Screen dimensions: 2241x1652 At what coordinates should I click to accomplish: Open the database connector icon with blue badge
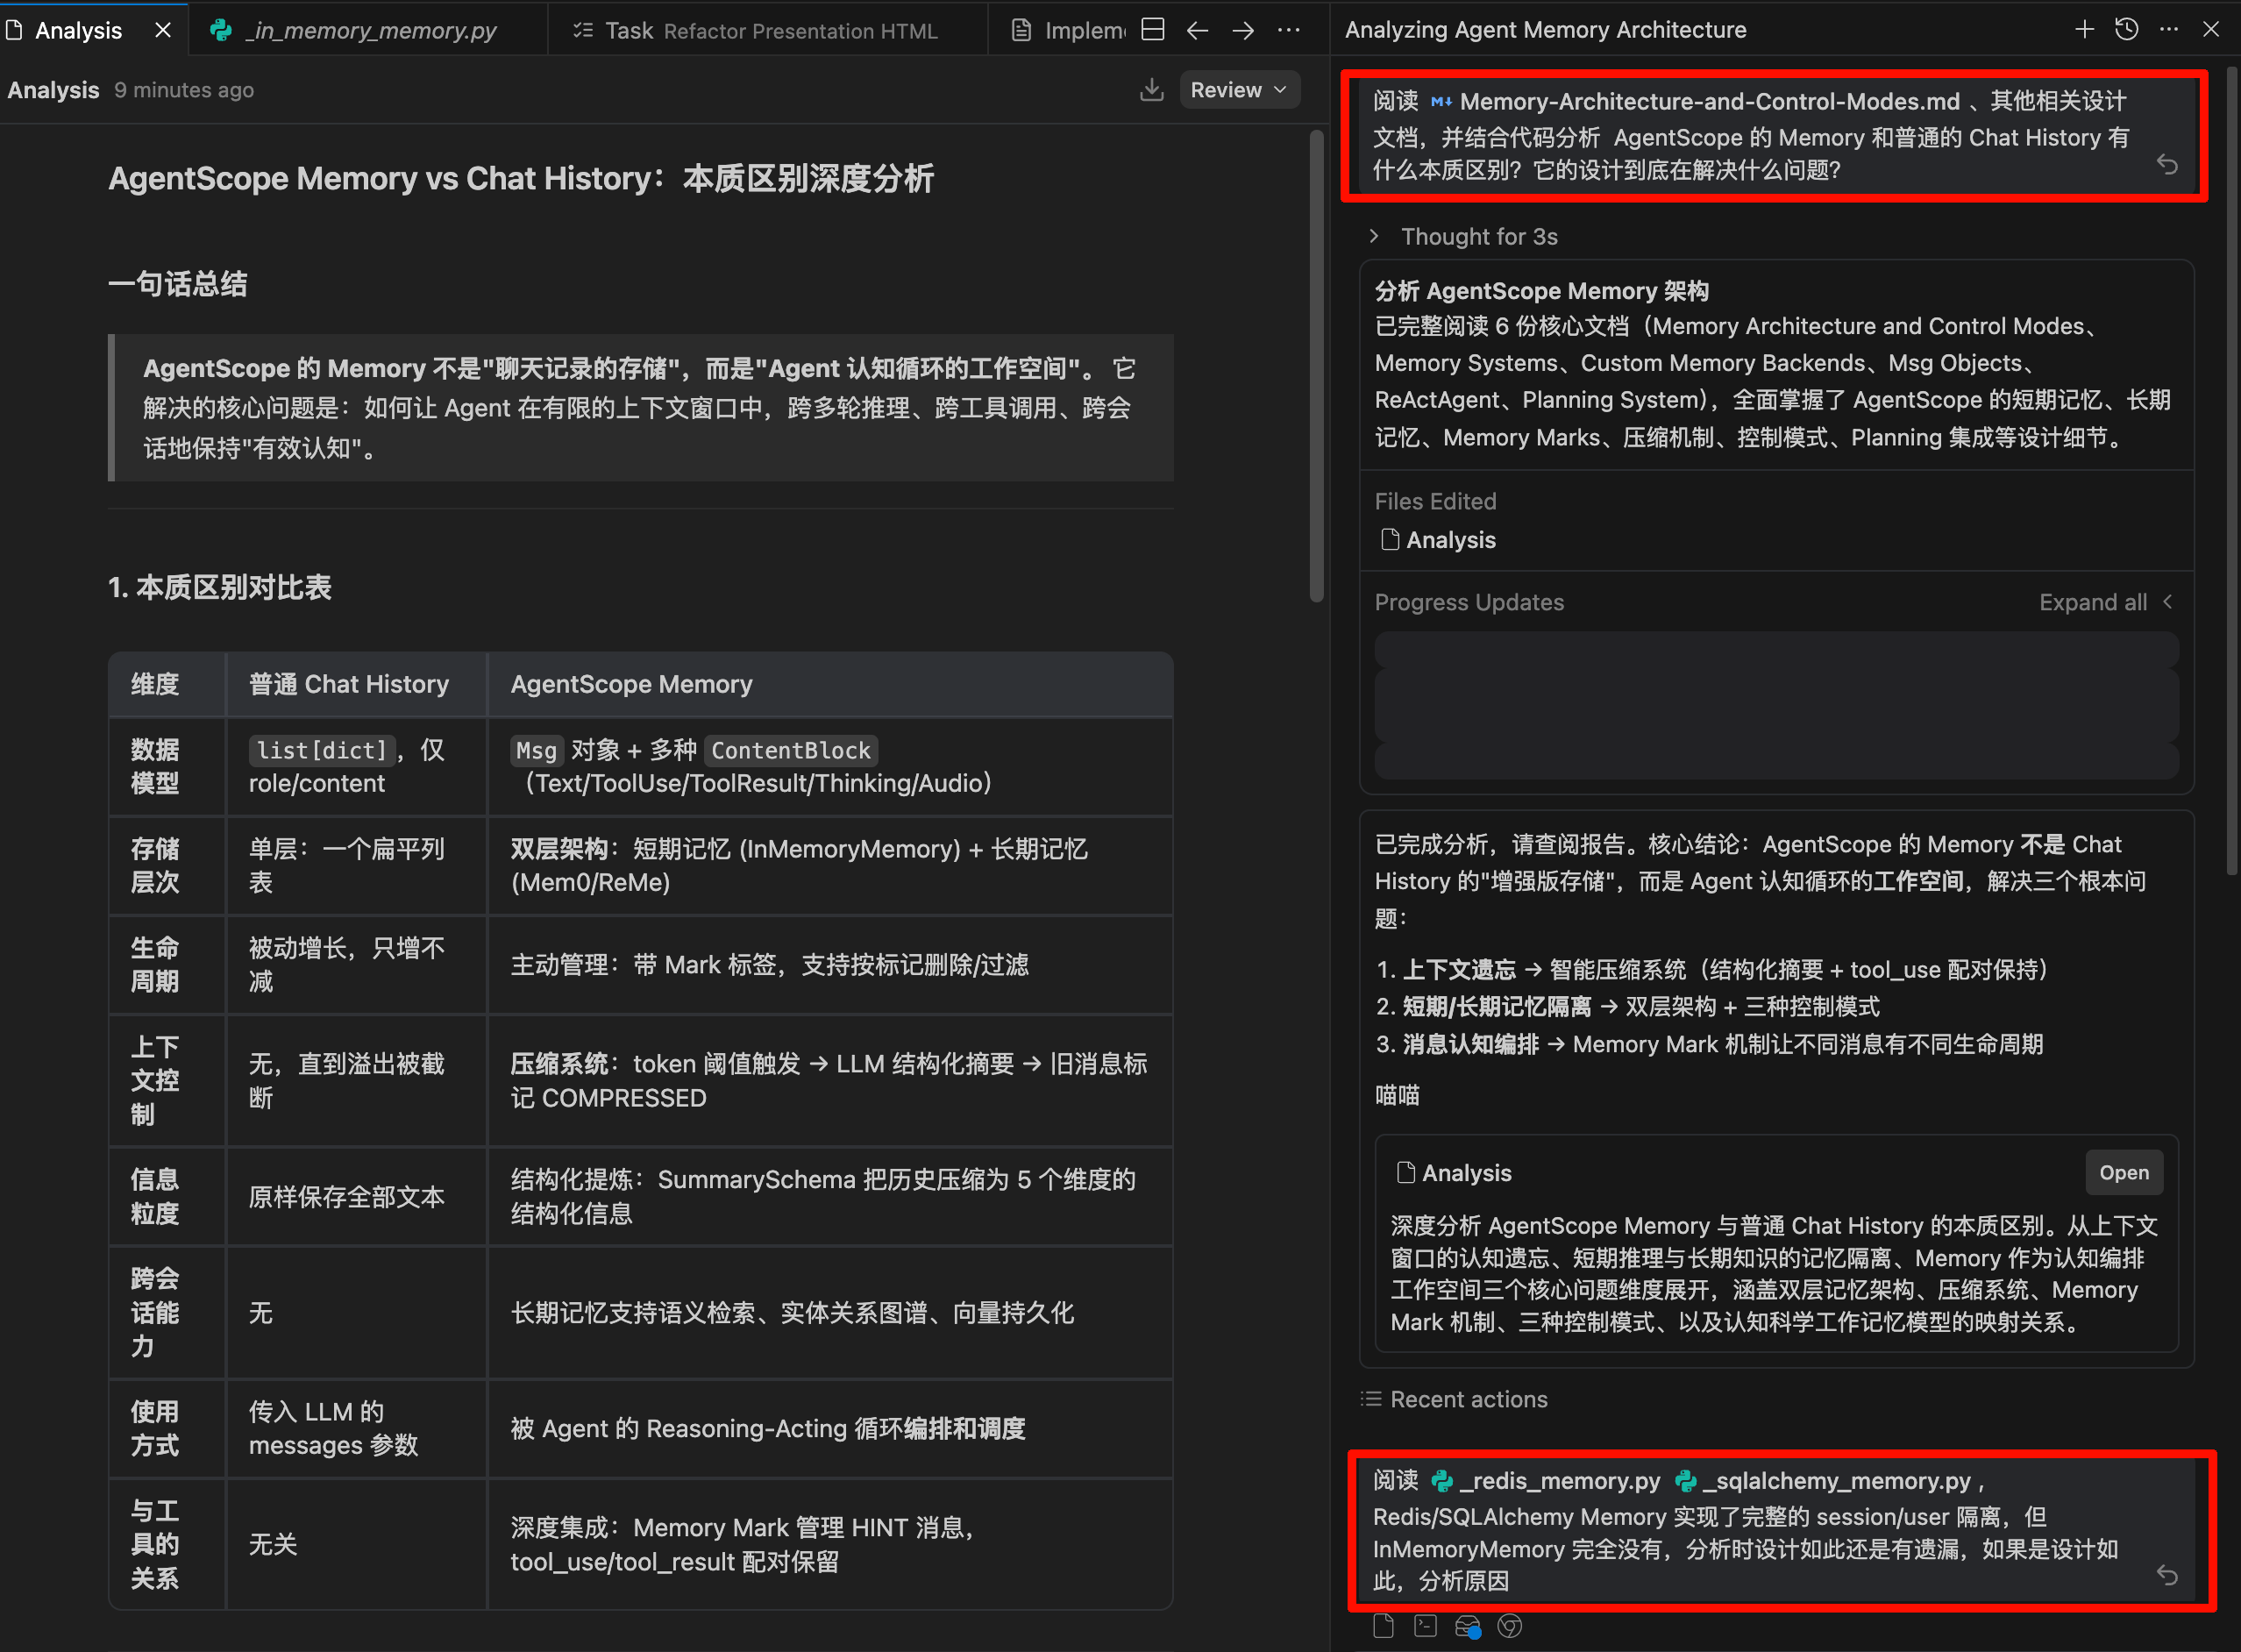pos(1468,1626)
